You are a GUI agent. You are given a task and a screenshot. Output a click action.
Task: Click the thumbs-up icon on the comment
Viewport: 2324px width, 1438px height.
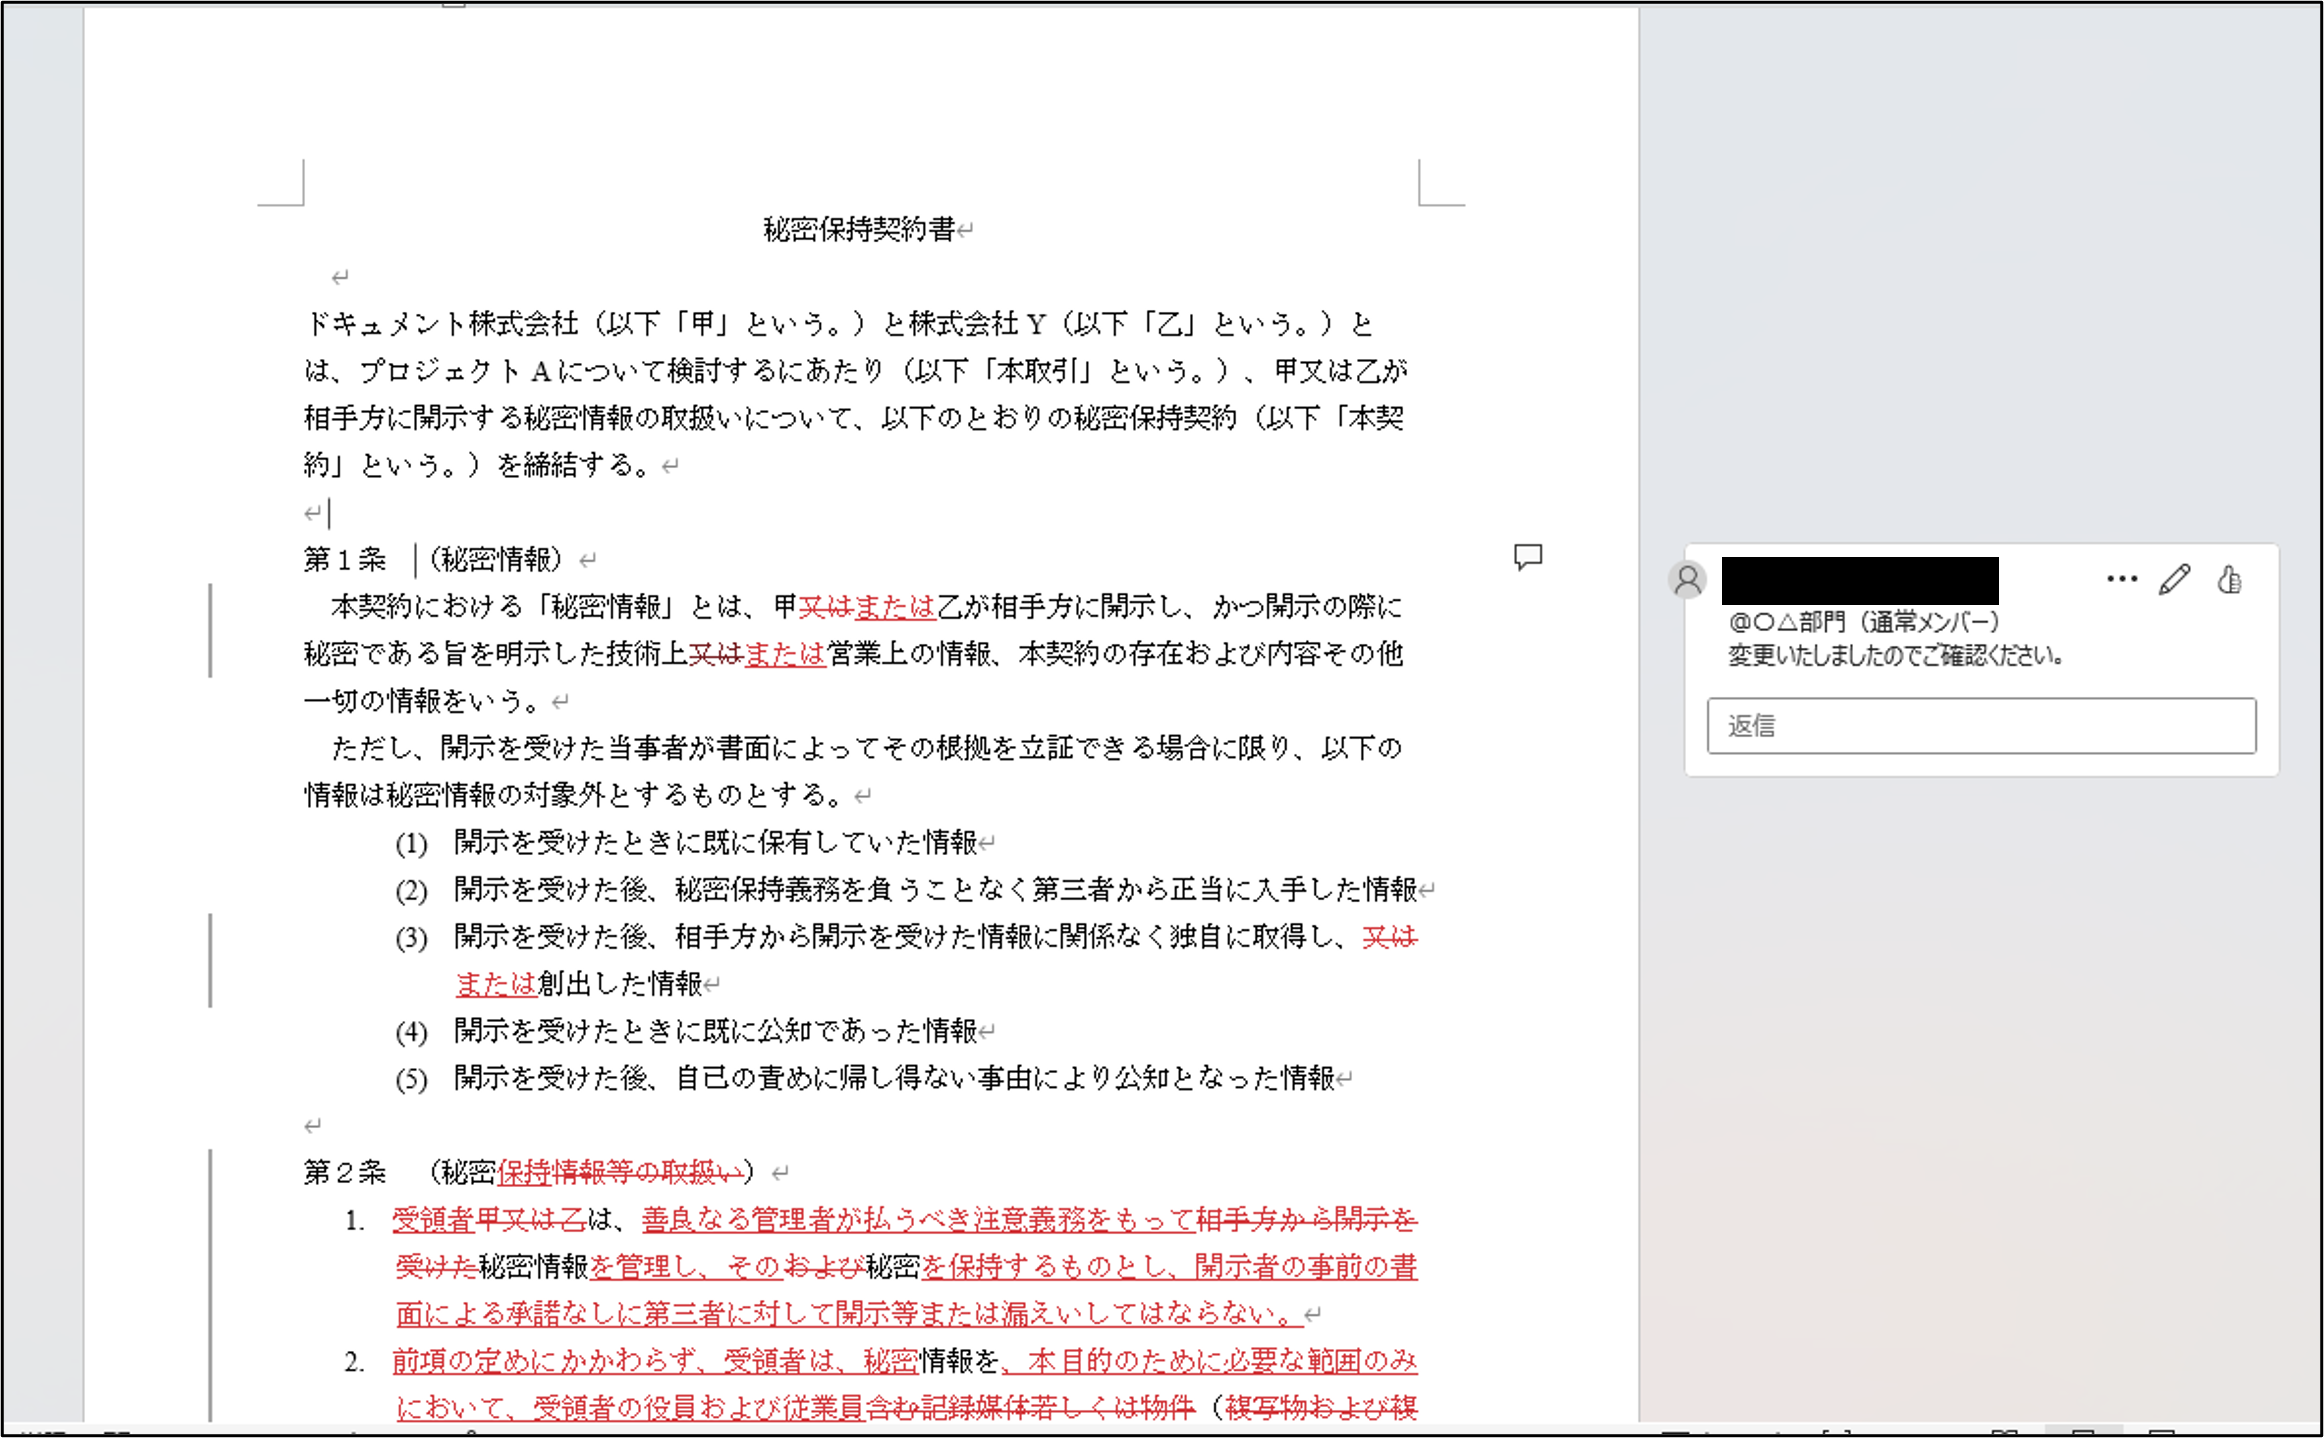pyautogui.click(x=2228, y=580)
